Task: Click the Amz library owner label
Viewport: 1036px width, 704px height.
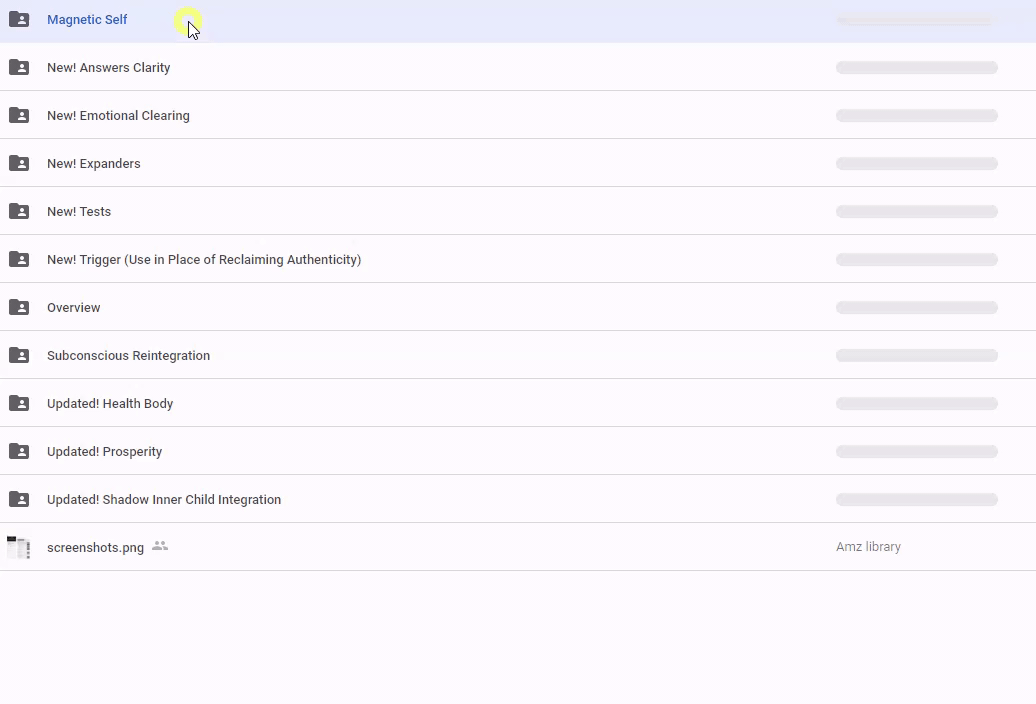Action: [x=868, y=547]
